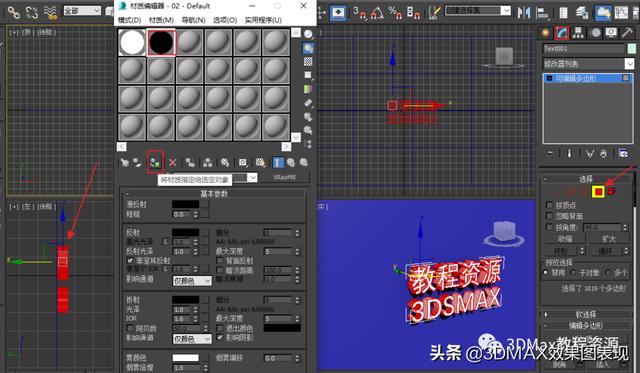The height and width of the screenshot is (373, 640).
Task: Enable the 暗淡距离 checkbox
Action: point(220,270)
